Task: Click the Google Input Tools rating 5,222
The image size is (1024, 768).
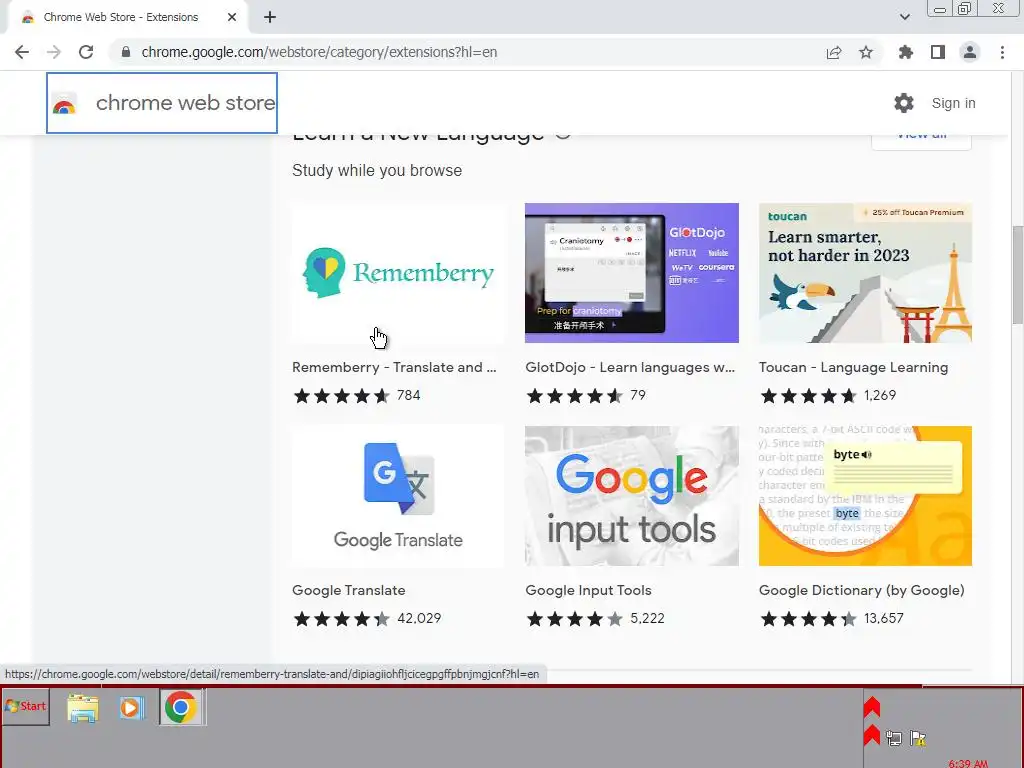Action: [595, 618]
